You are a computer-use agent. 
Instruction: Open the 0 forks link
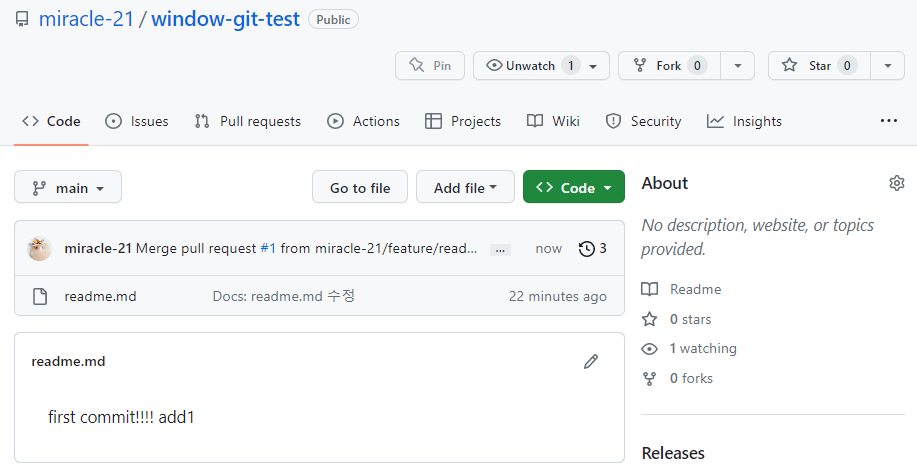(677, 378)
